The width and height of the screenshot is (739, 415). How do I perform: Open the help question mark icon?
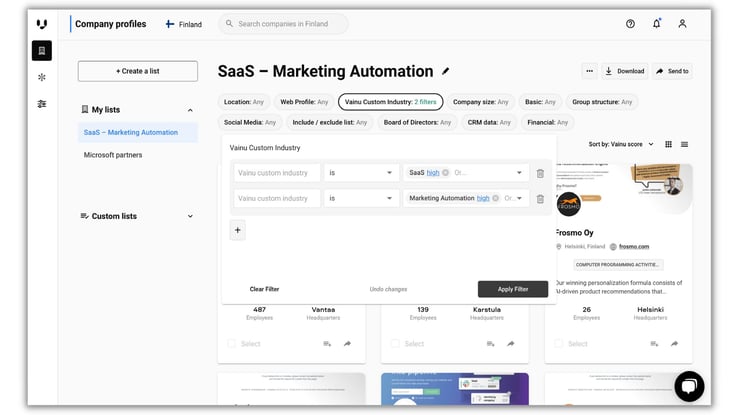630,24
